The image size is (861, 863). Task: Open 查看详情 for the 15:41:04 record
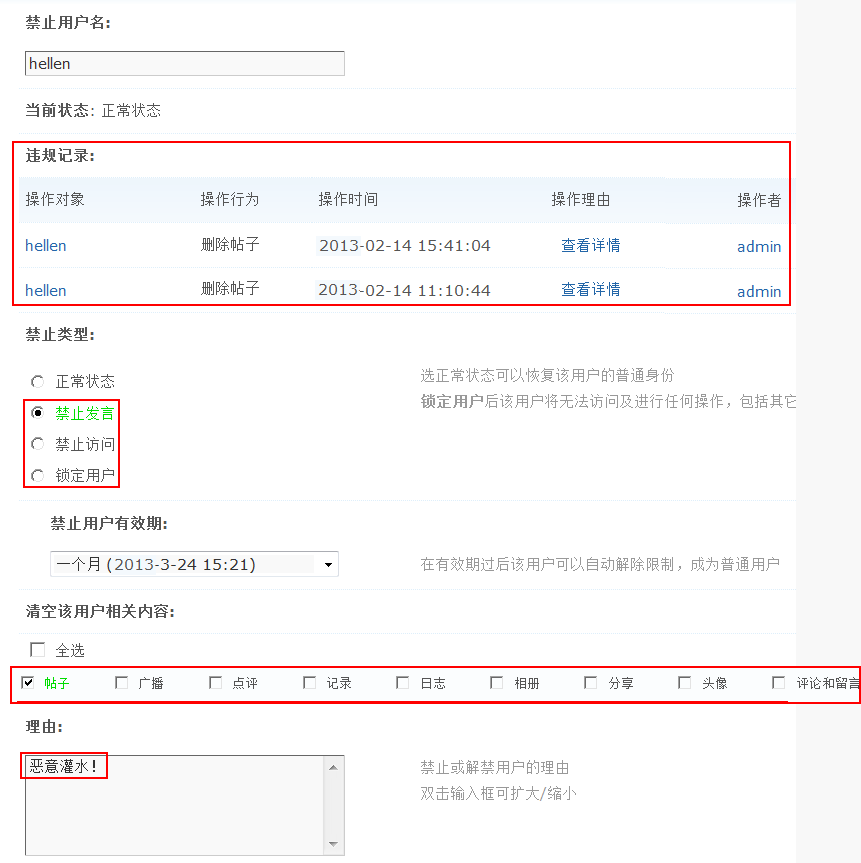point(590,245)
